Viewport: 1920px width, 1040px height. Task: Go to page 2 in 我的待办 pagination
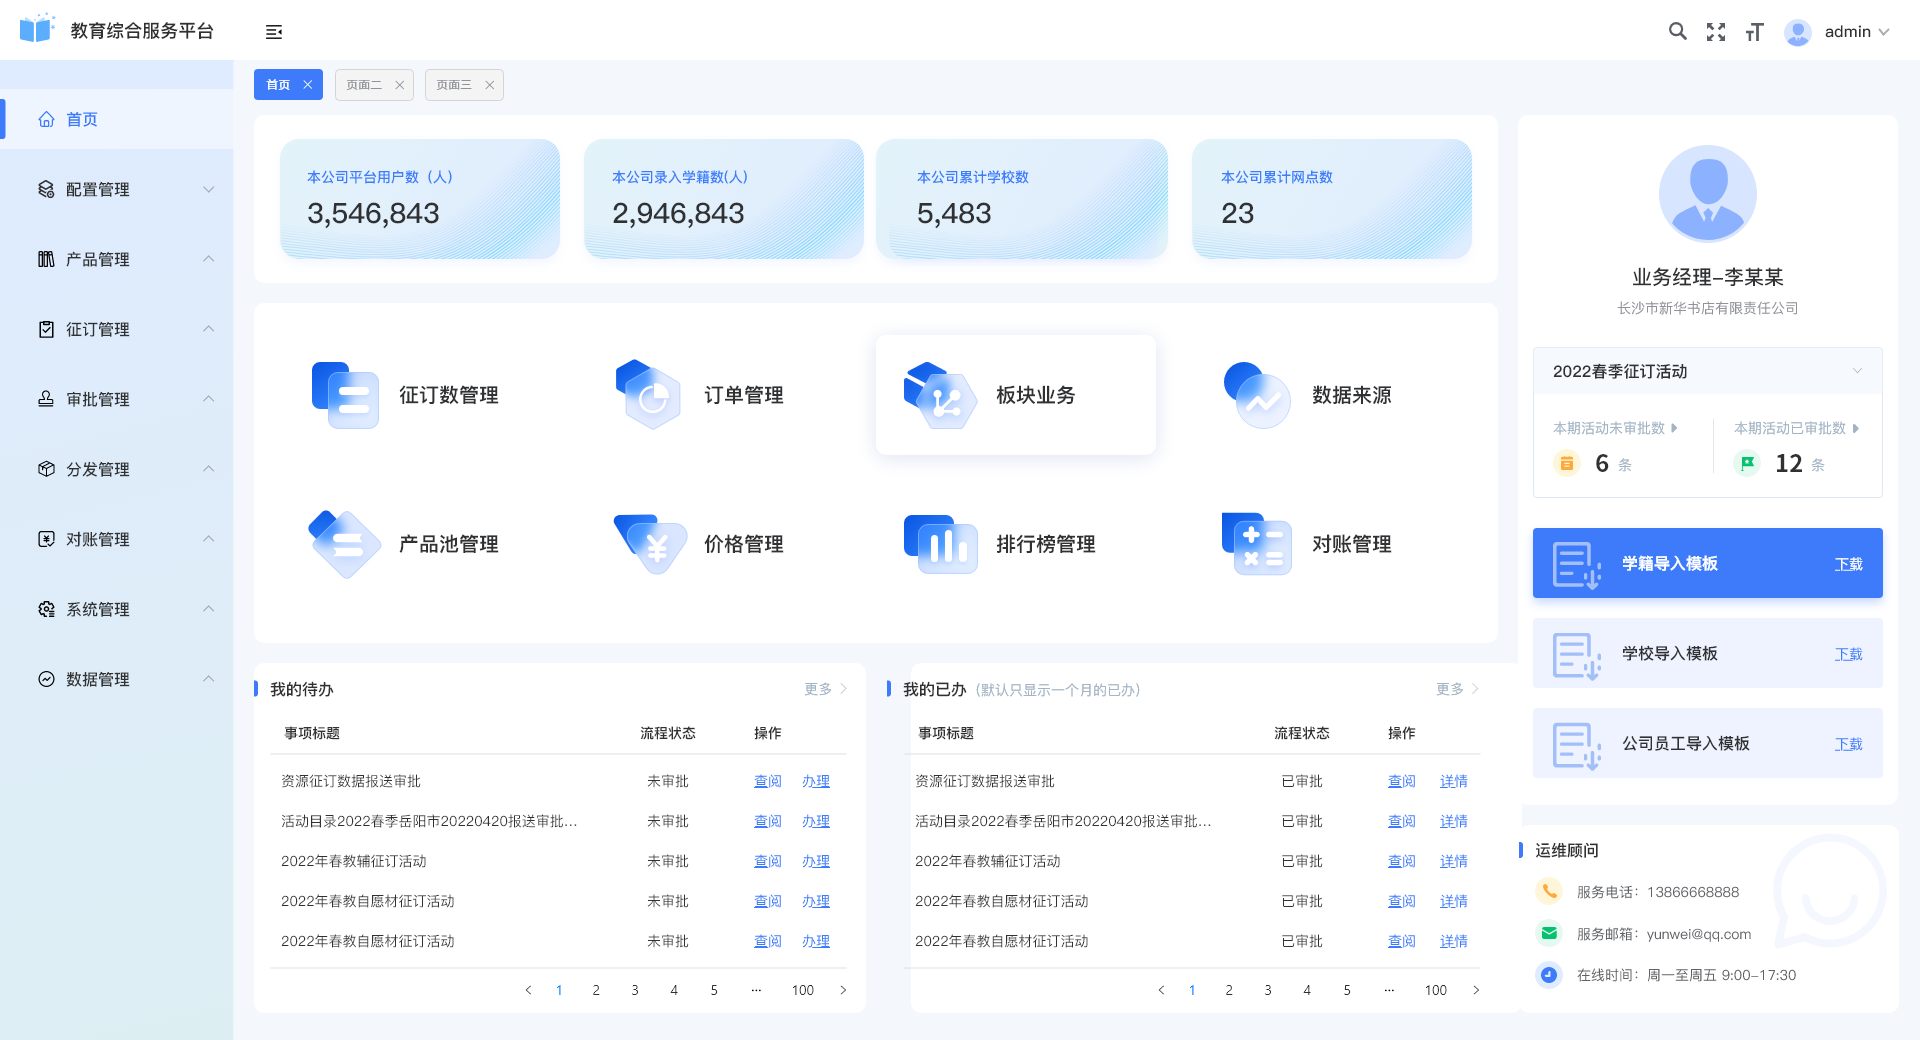pos(596,990)
